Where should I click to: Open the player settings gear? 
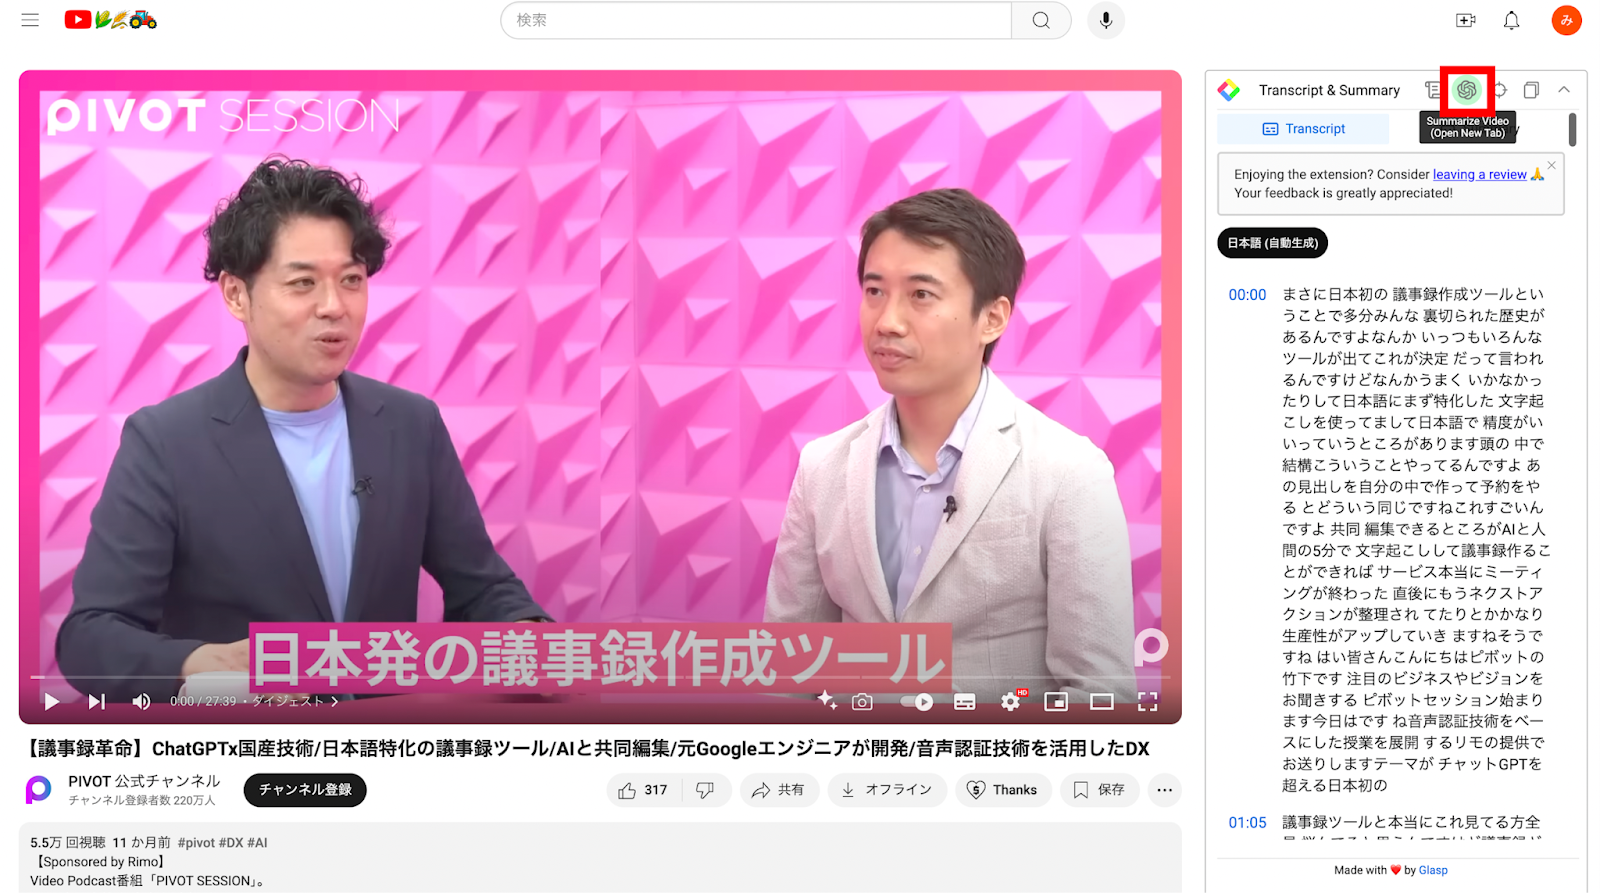coord(1010,702)
